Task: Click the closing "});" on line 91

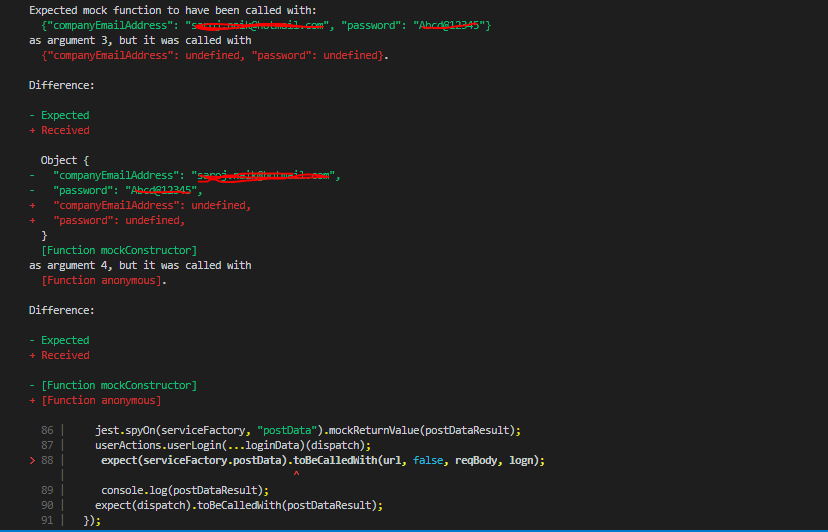Action: tap(92, 520)
